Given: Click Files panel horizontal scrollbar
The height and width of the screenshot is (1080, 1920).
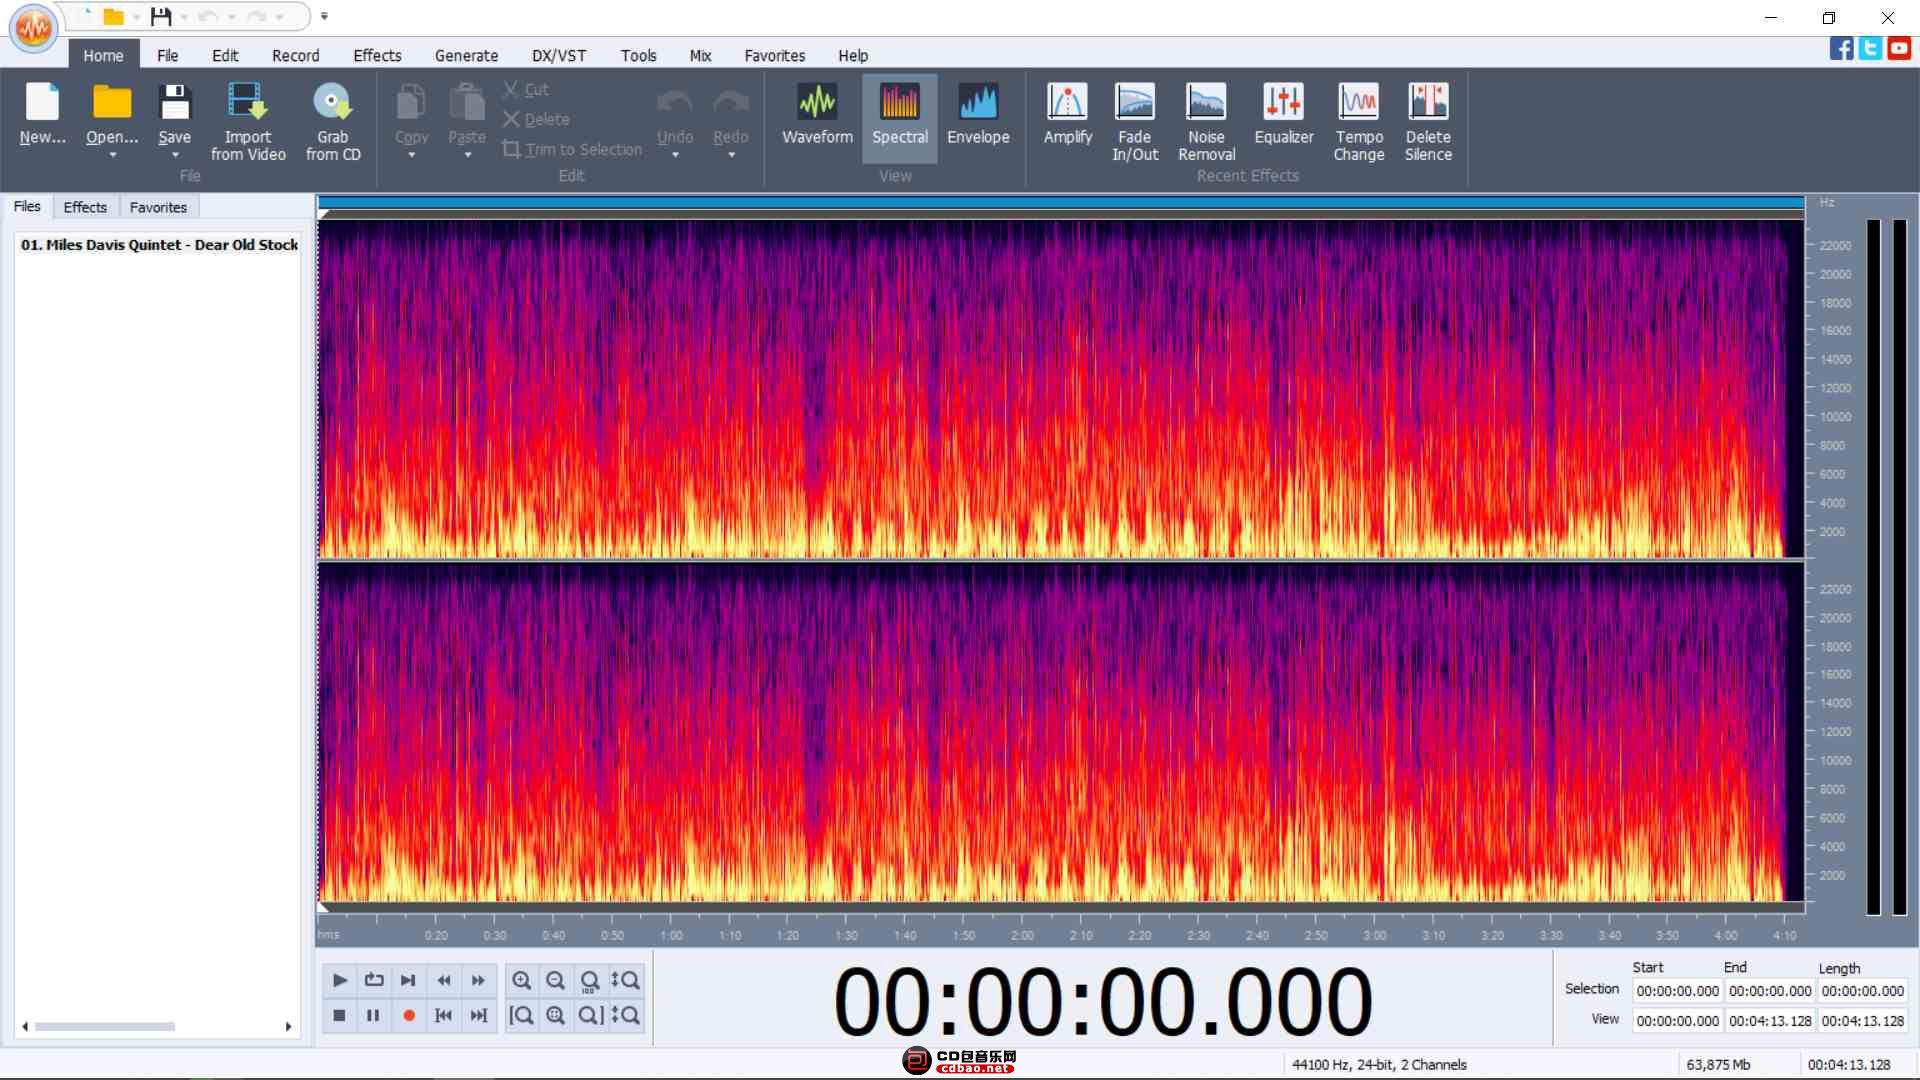Looking at the screenshot, I should [x=157, y=1027].
